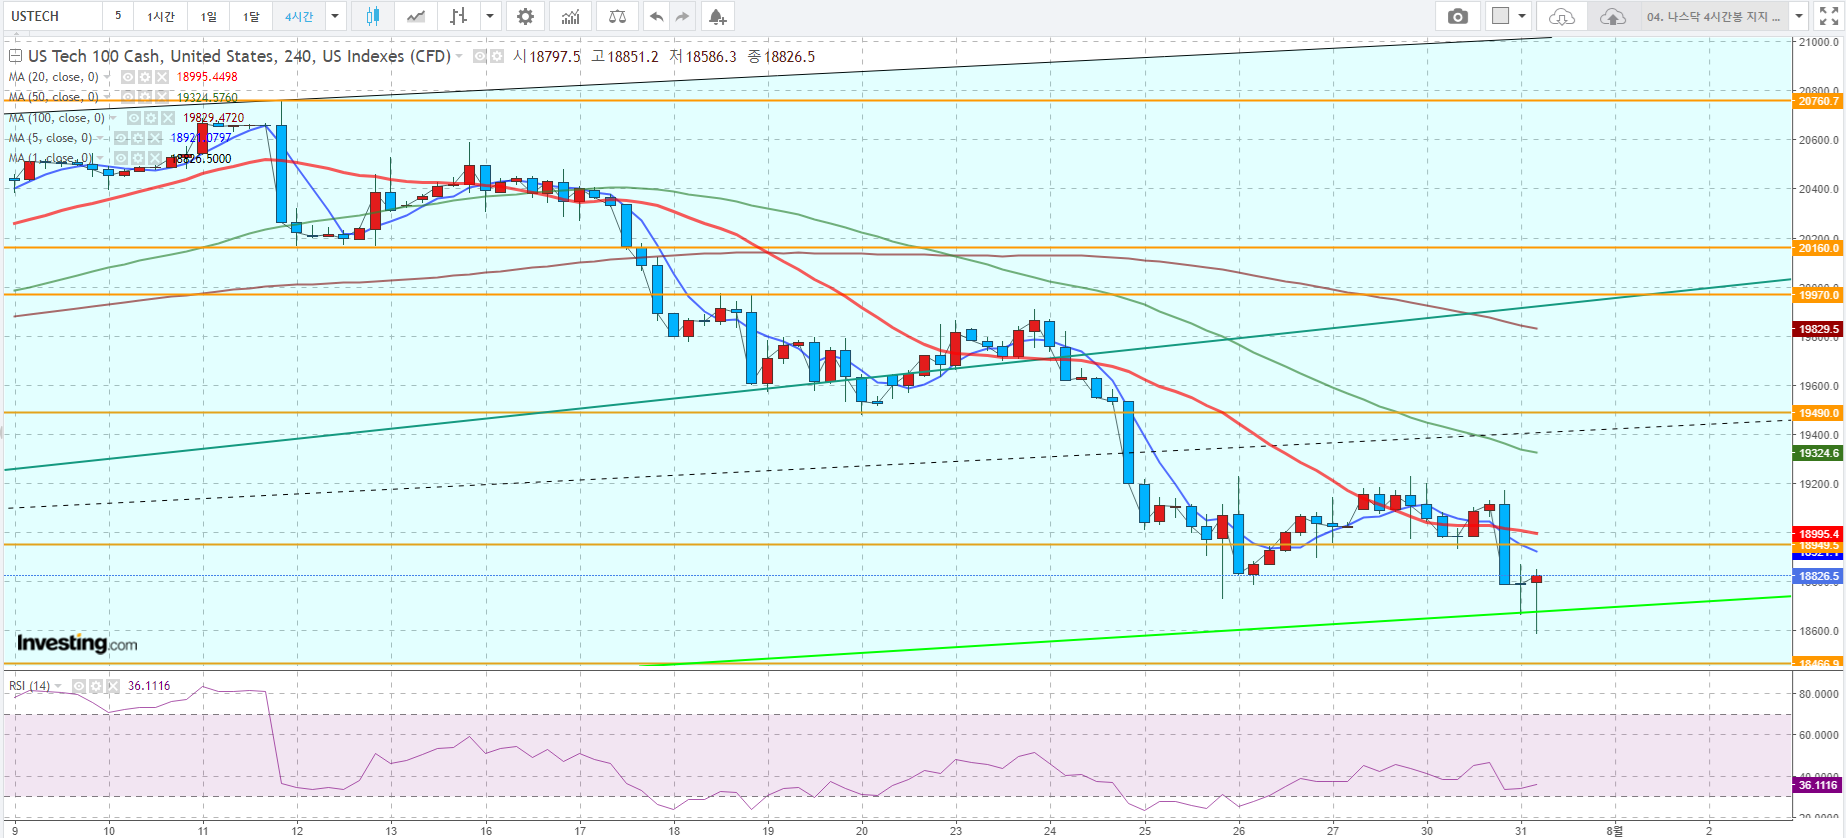This screenshot has height=838, width=1846.
Task: Remove the MA 100 indicator
Action: 168,118
